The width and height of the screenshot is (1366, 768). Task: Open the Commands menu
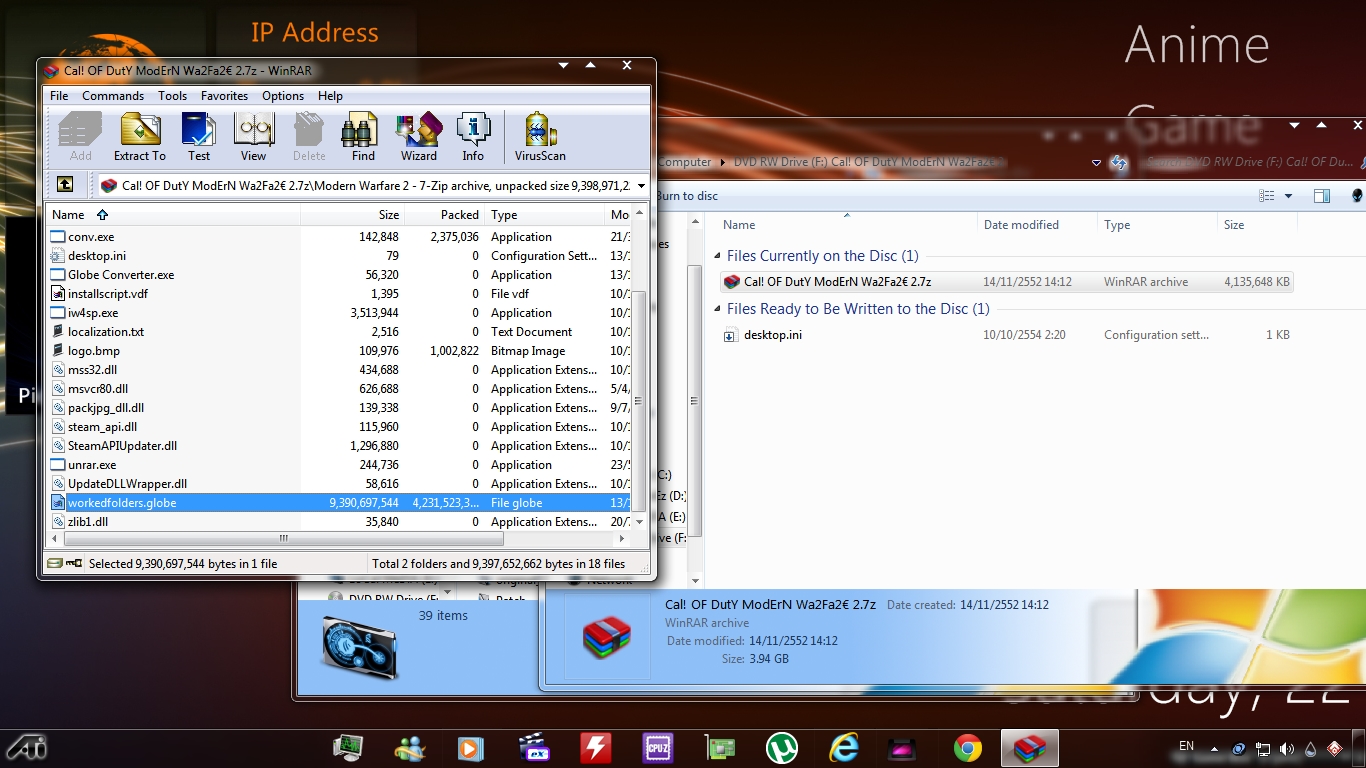(113, 96)
